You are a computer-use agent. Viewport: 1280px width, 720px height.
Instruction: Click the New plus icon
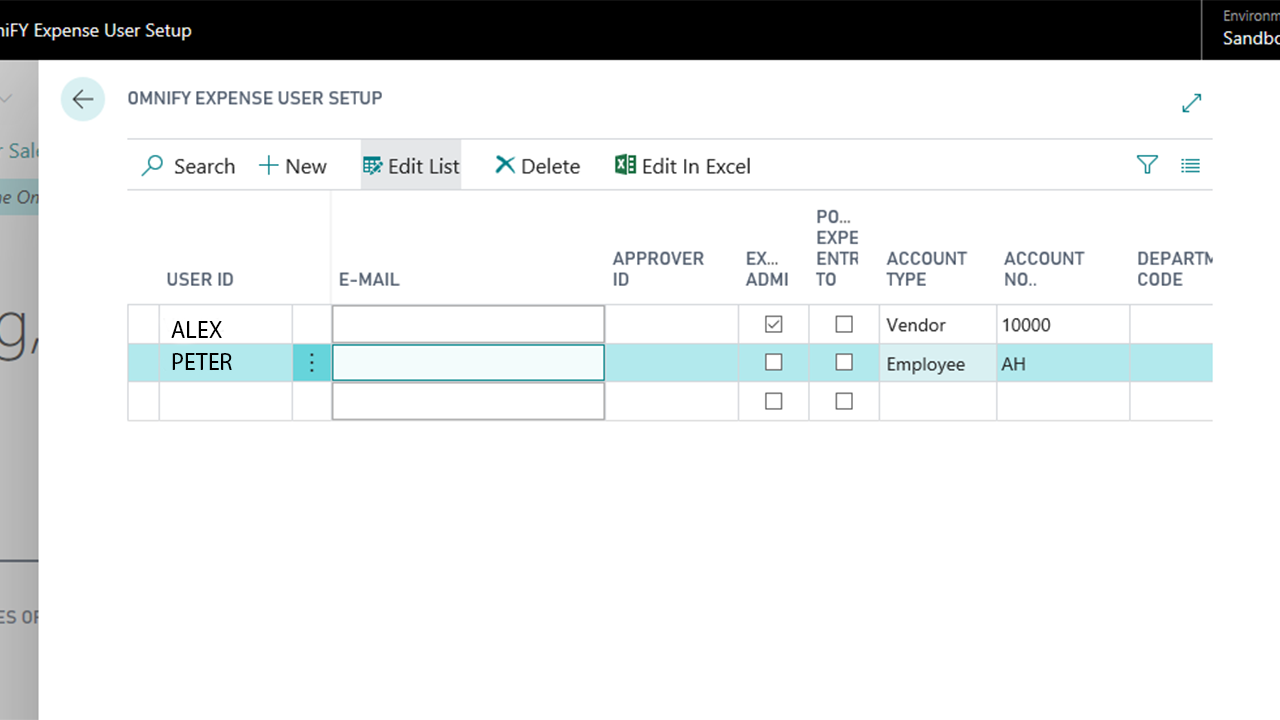coord(268,166)
